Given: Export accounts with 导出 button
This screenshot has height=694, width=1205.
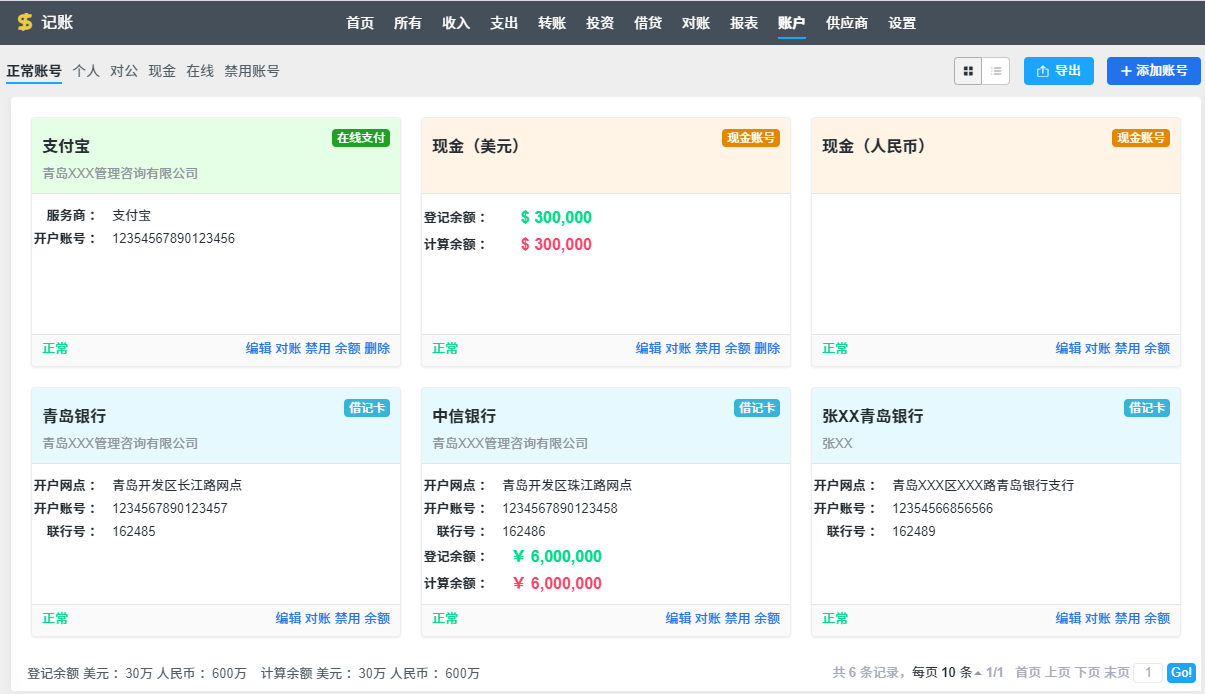Looking at the screenshot, I should (1059, 71).
